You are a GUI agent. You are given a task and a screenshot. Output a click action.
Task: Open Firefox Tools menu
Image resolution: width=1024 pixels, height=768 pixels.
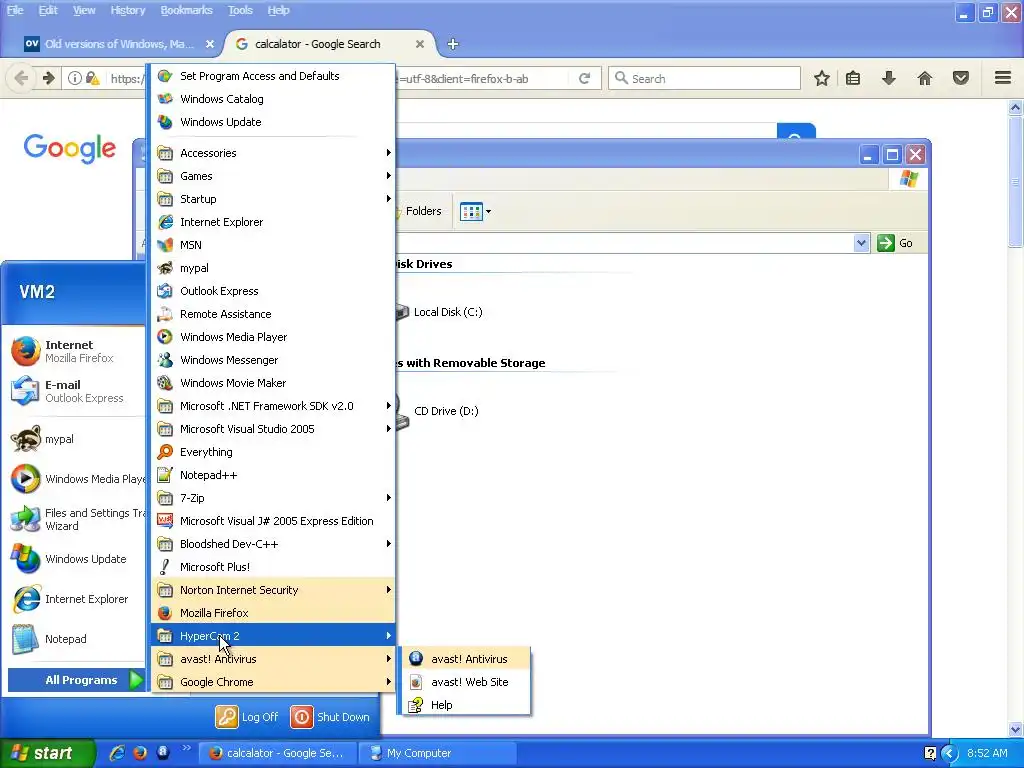point(240,10)
